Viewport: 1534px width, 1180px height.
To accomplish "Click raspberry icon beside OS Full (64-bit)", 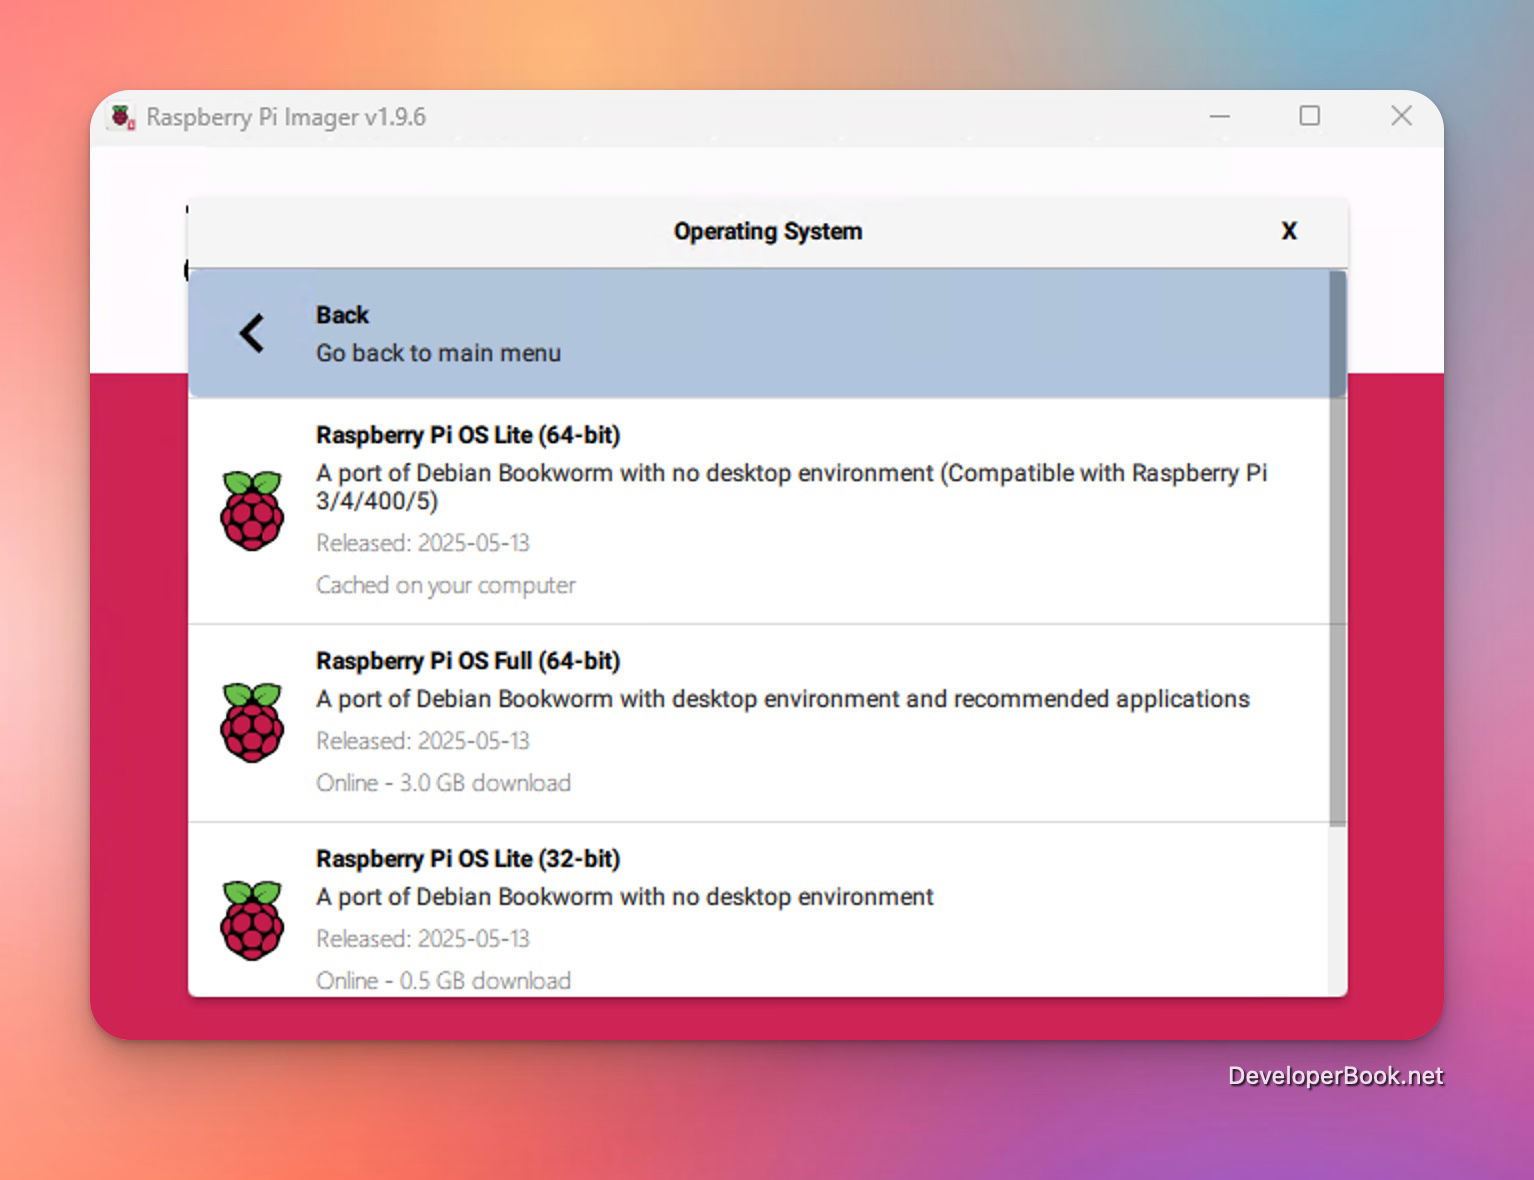I will (252, 722).
